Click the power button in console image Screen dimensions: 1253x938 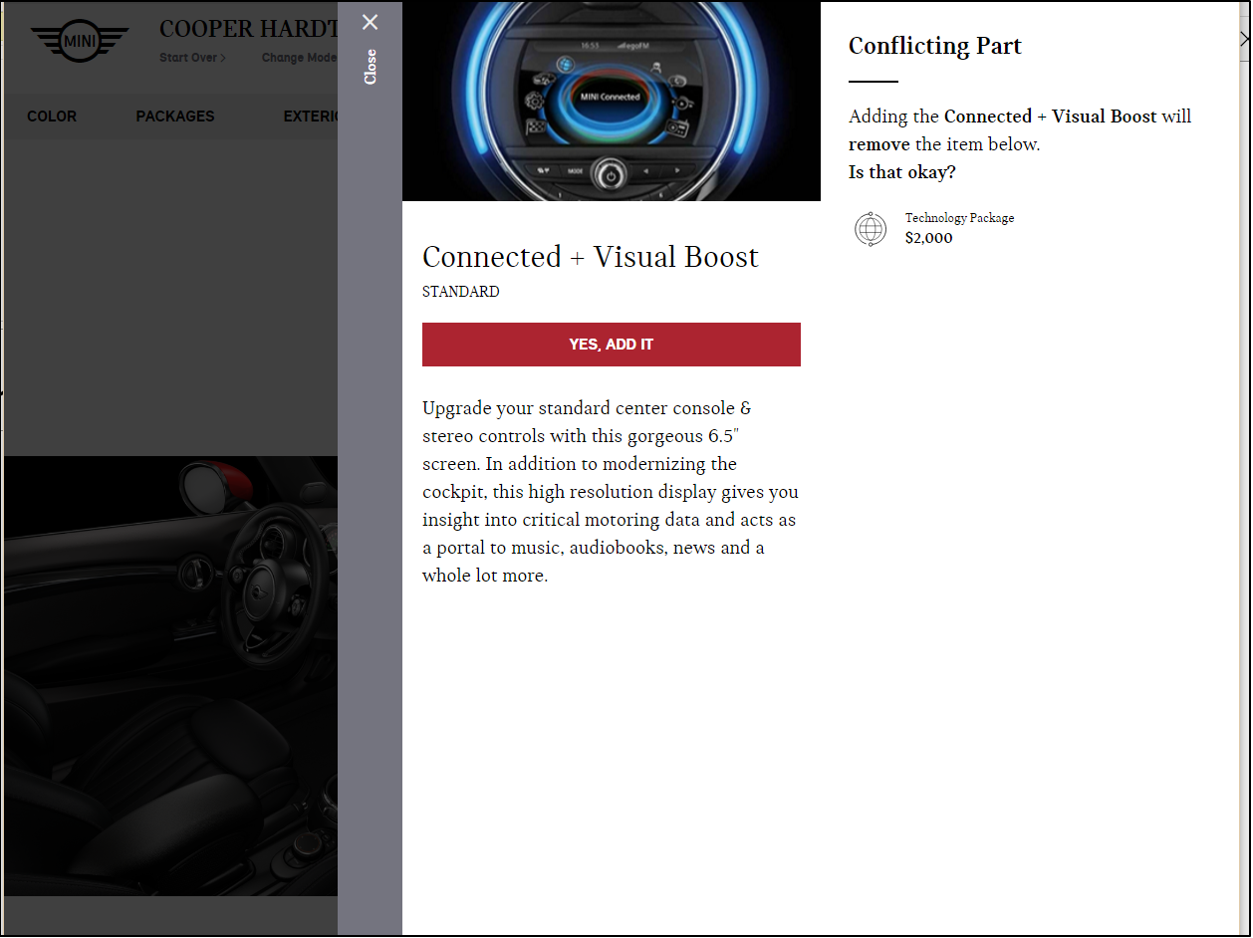pyautogui.click(x=609, y=175)
